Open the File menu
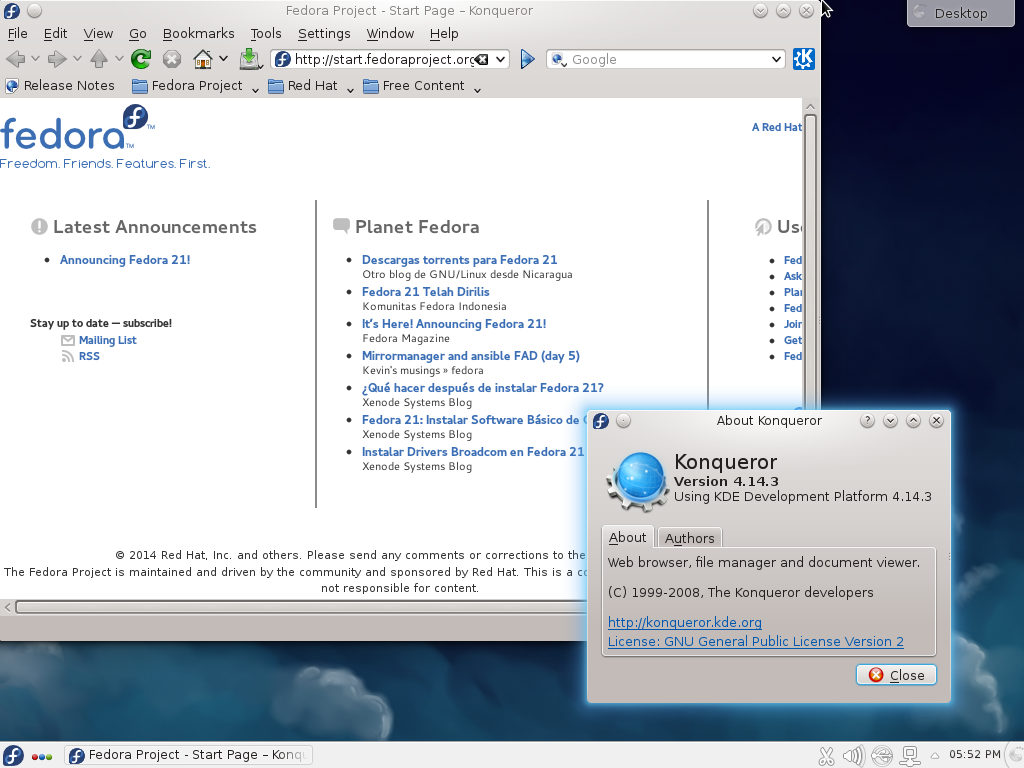Viewport: 1024px width, 768px height. (x=17, y=34)
